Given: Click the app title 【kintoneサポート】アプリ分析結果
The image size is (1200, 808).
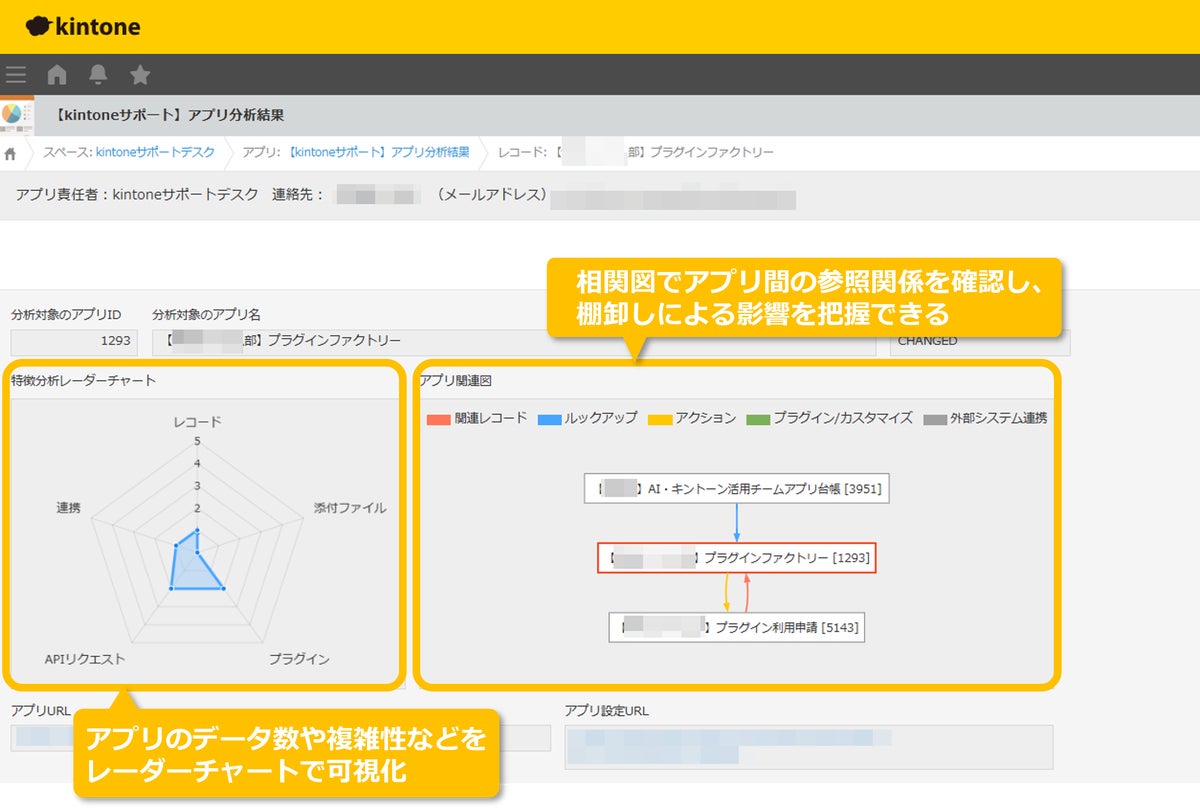Looking at the screenshot, I should (170, 115).
